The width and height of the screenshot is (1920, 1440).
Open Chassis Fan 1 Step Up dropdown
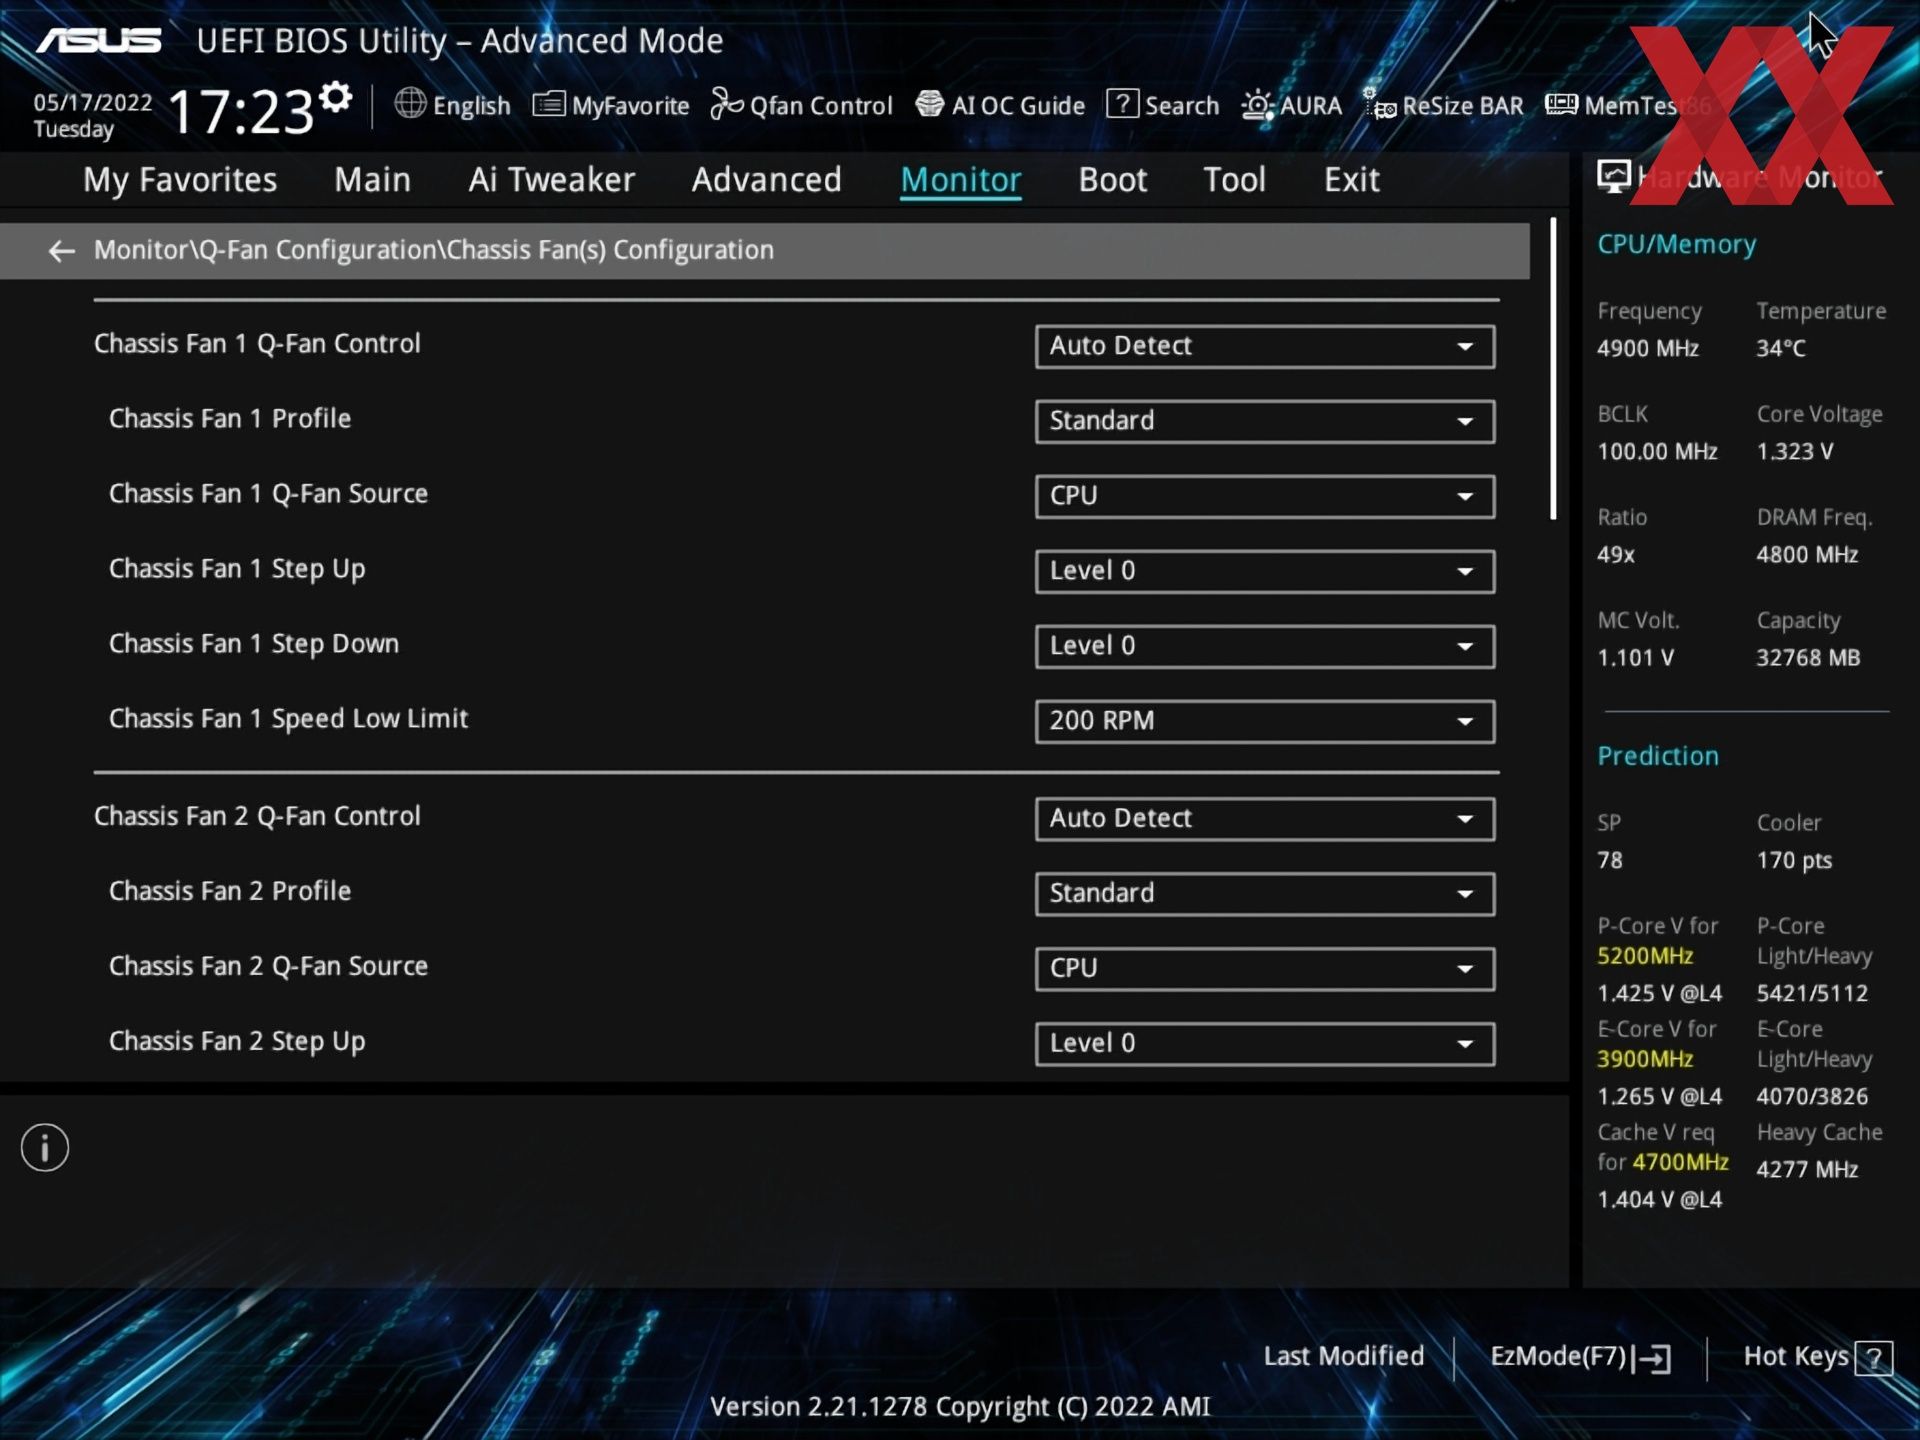[x=1265, y=571]
